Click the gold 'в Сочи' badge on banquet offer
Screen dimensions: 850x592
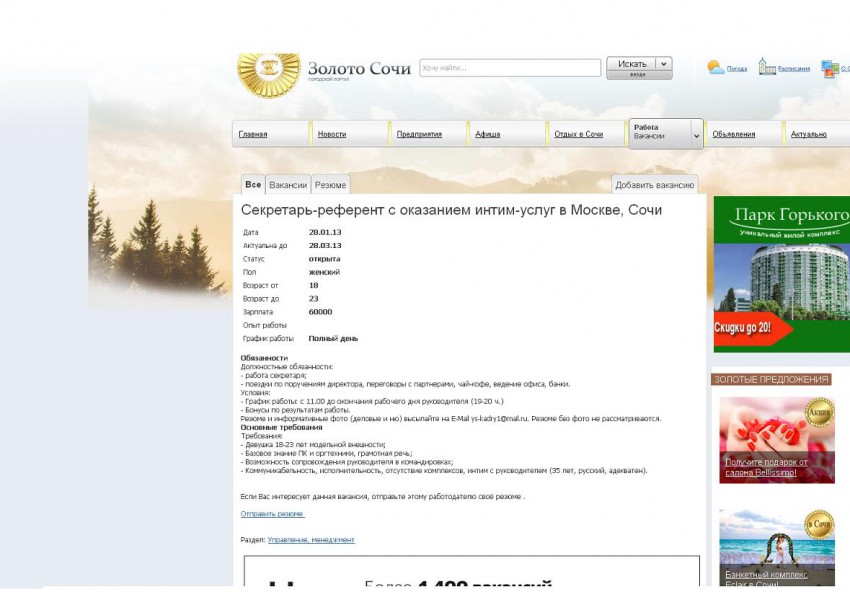[819, 525]
